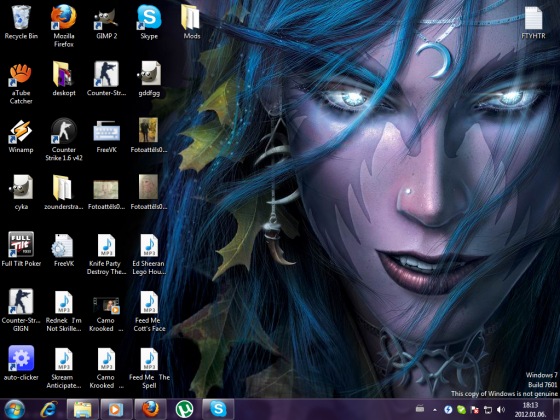560x420 pixels.
Task: Select the FTYHTR file icon
Action: [533, 22]
